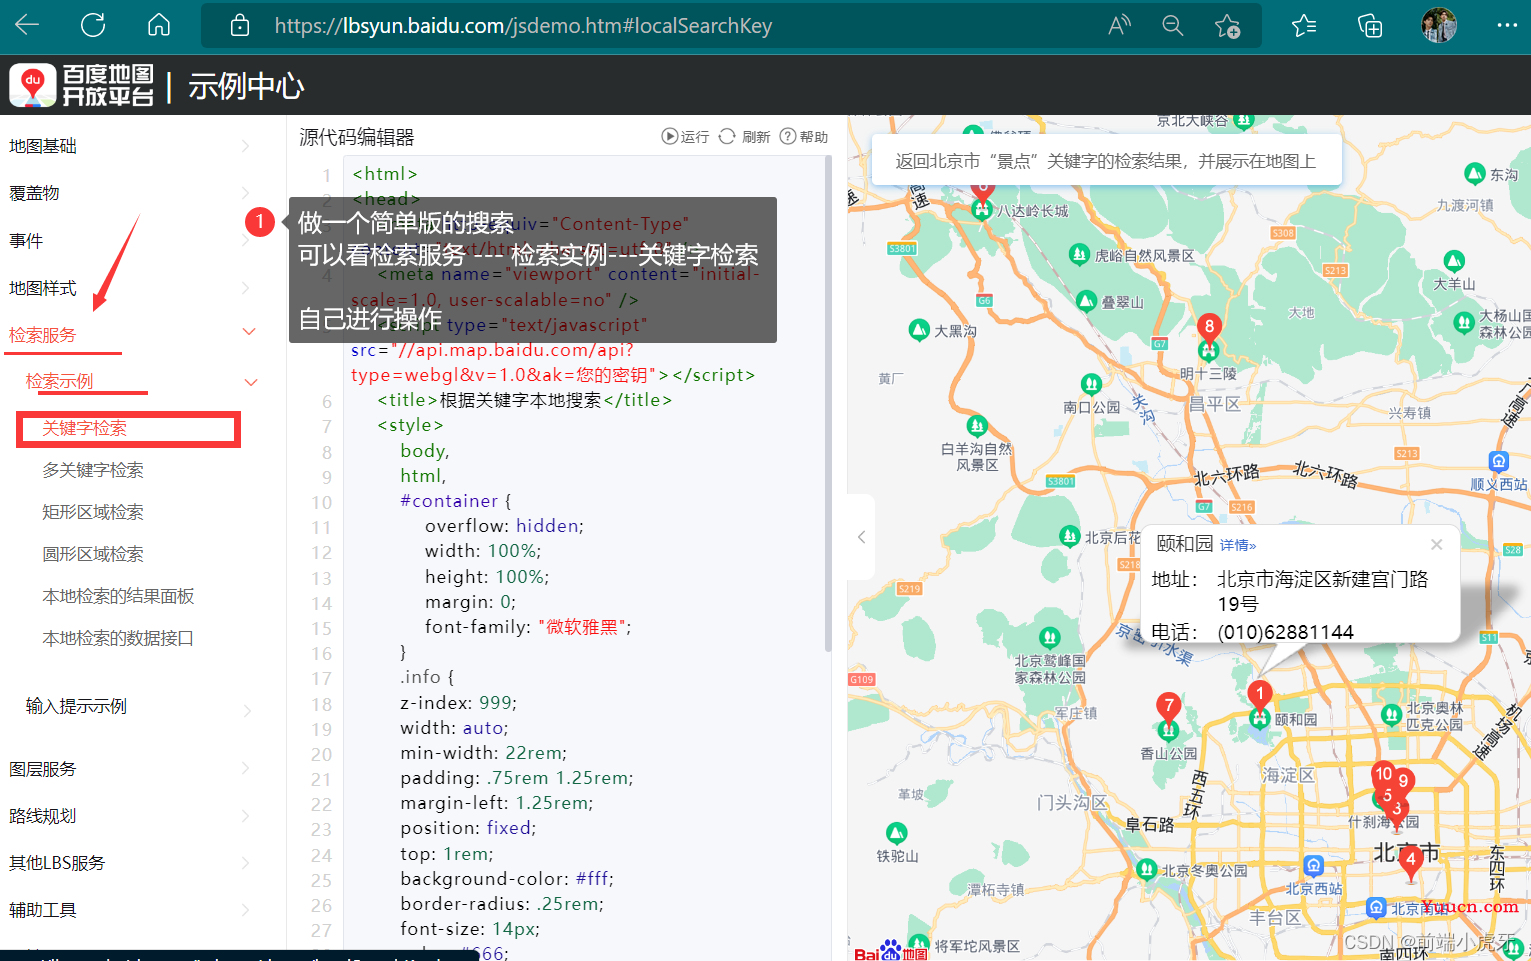The height and width of the screenshot is (961, 1531).
Task: Expand the 图层服务 menu section
Action: (128, 769)
